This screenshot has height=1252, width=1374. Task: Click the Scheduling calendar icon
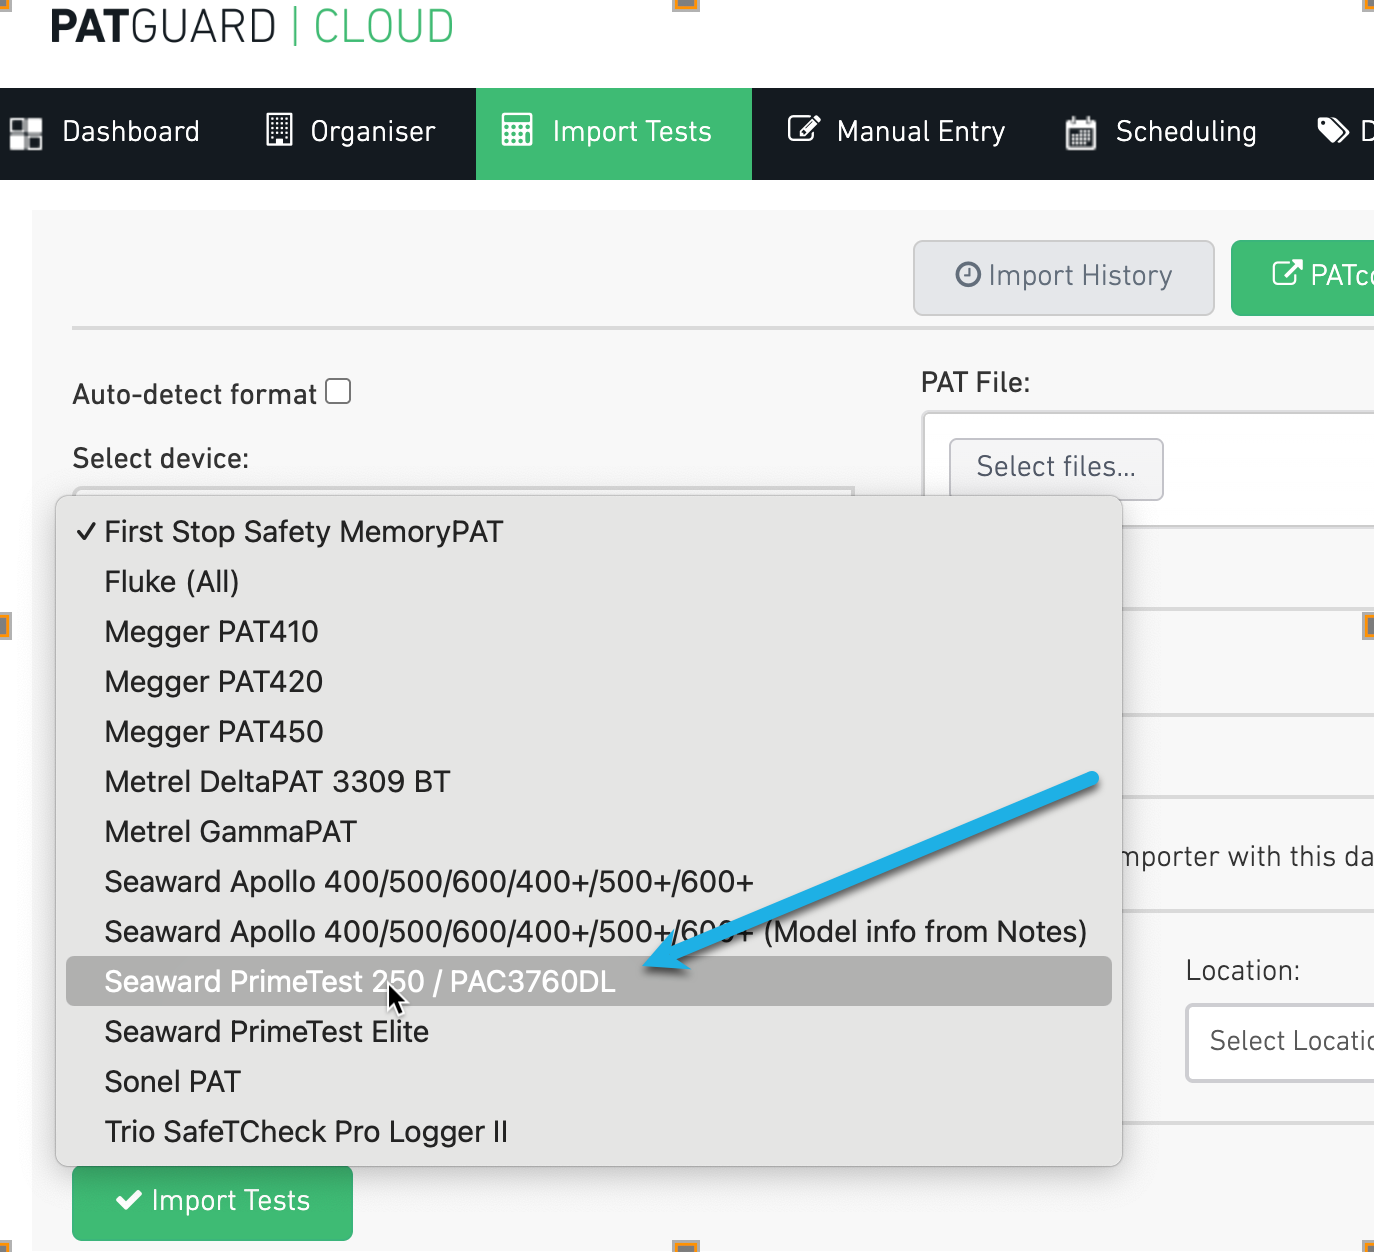tap(1081, 132)
